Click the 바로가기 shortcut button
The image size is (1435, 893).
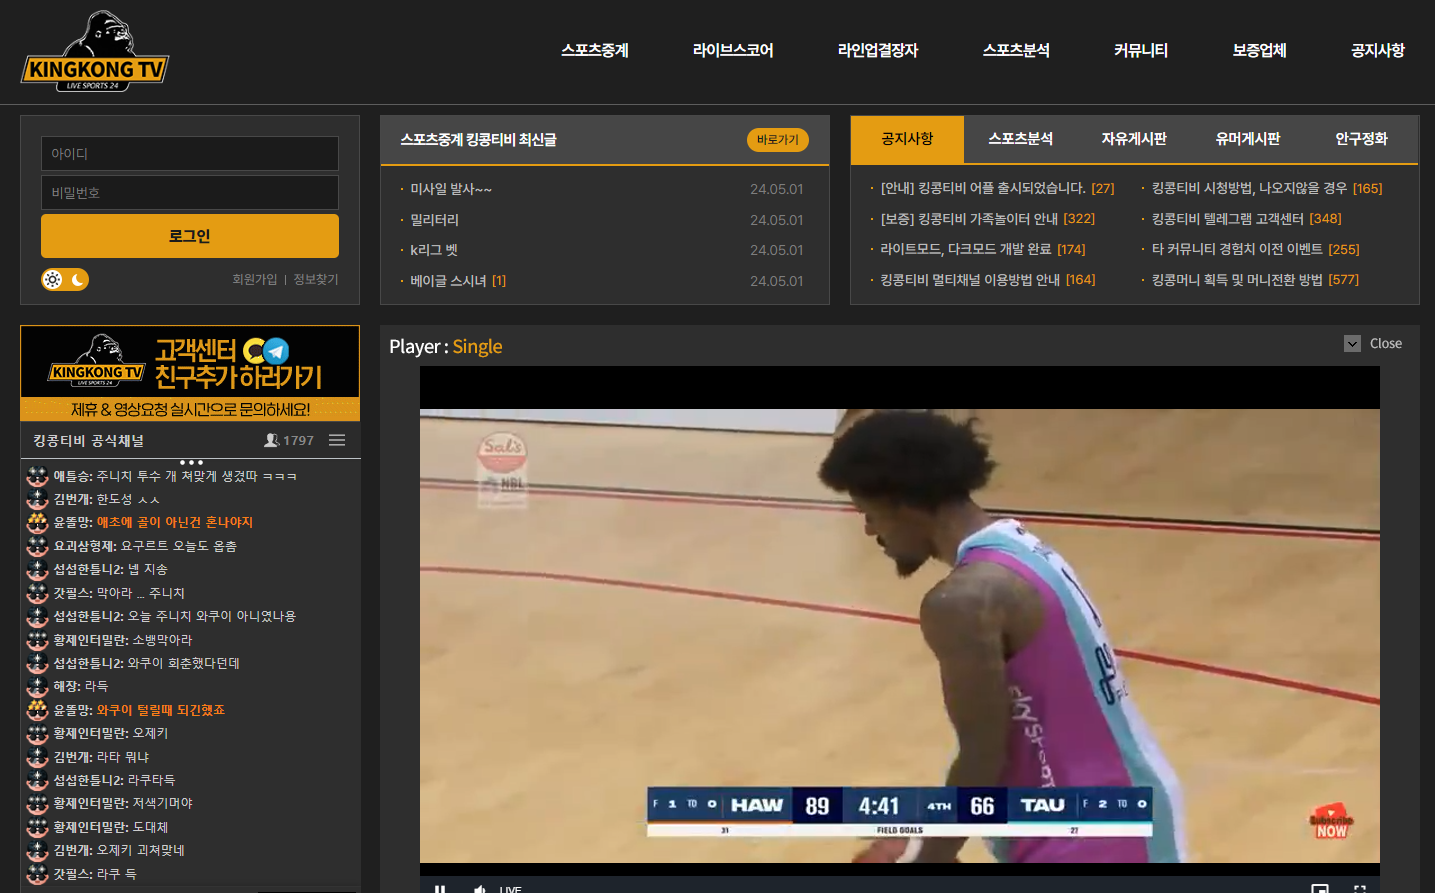coord(778,140)
